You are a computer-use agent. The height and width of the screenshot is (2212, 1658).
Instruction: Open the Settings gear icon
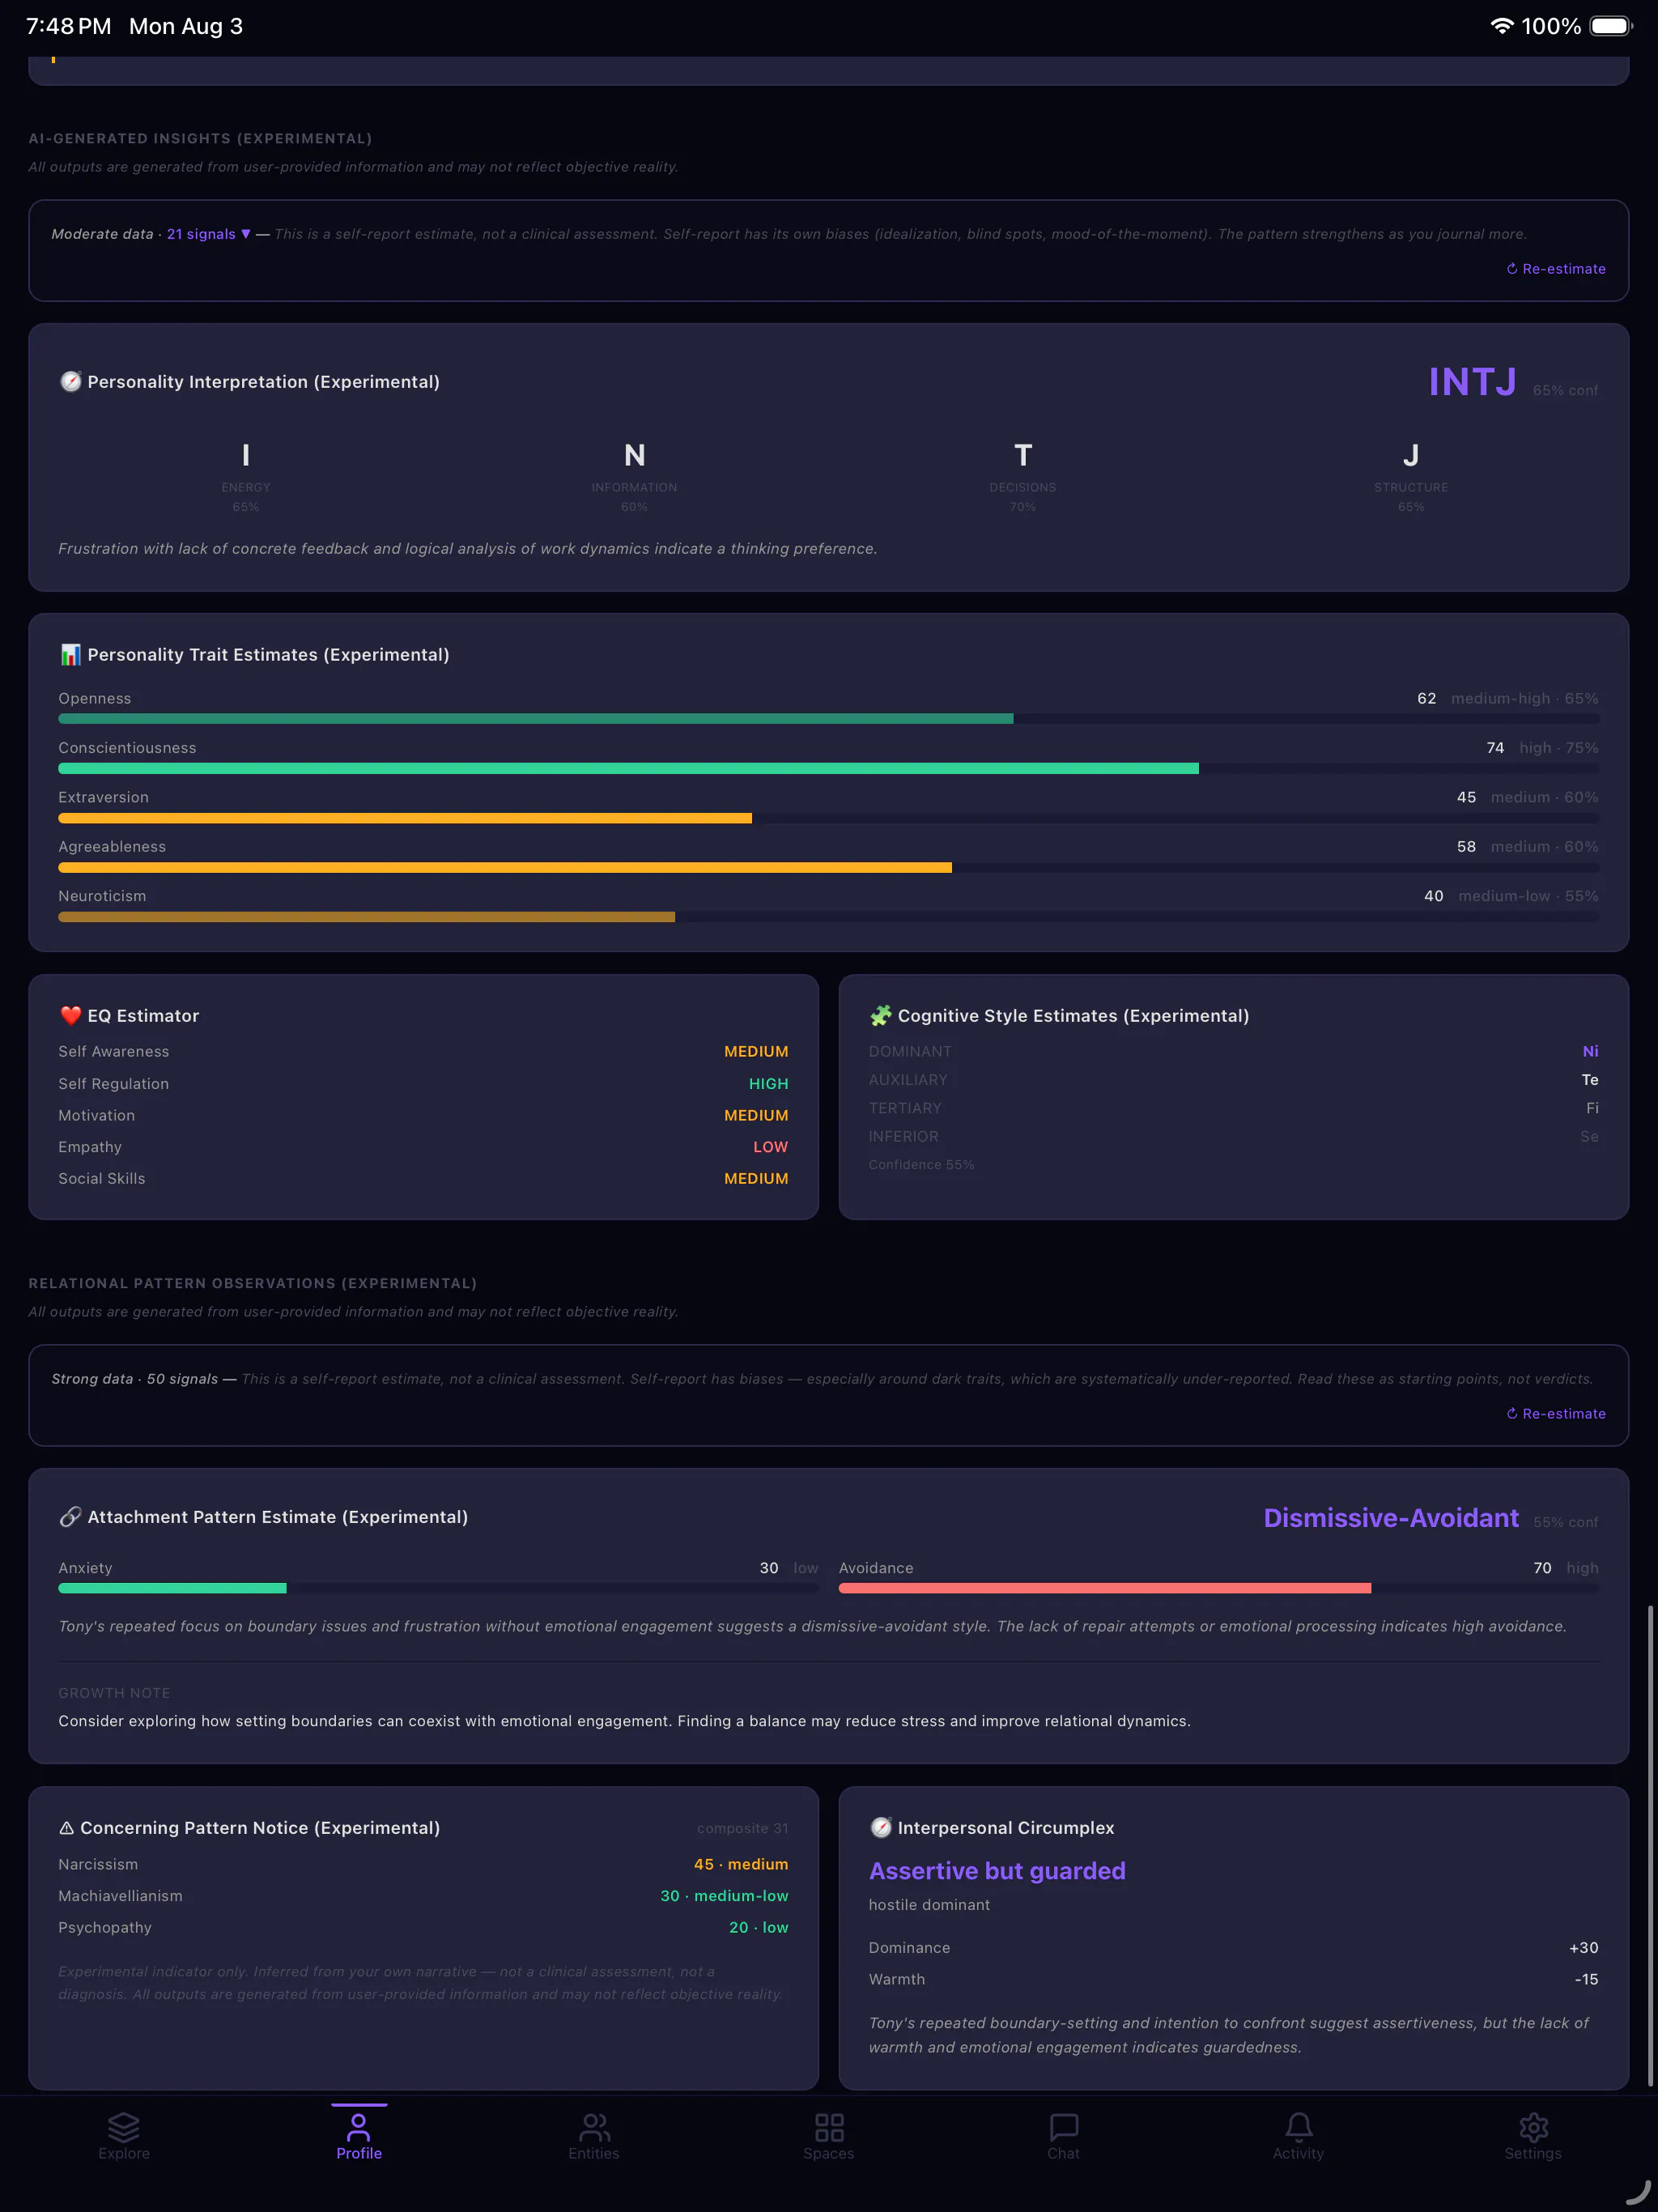coord(1533,2127)
